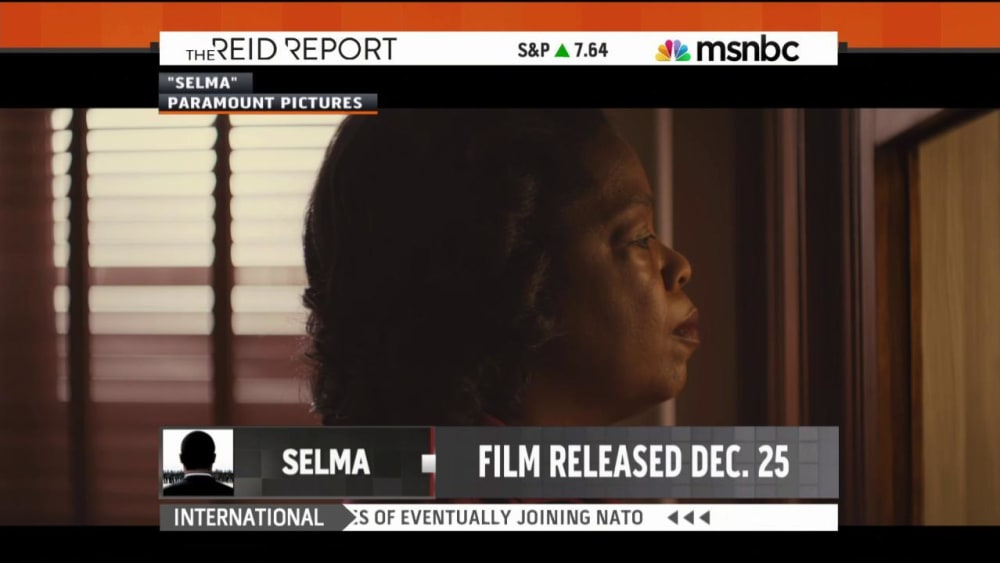This screenshot has height=563, width=1000.
Task: Click the triple left arrows in the ticker
Action: coord(689,518)
